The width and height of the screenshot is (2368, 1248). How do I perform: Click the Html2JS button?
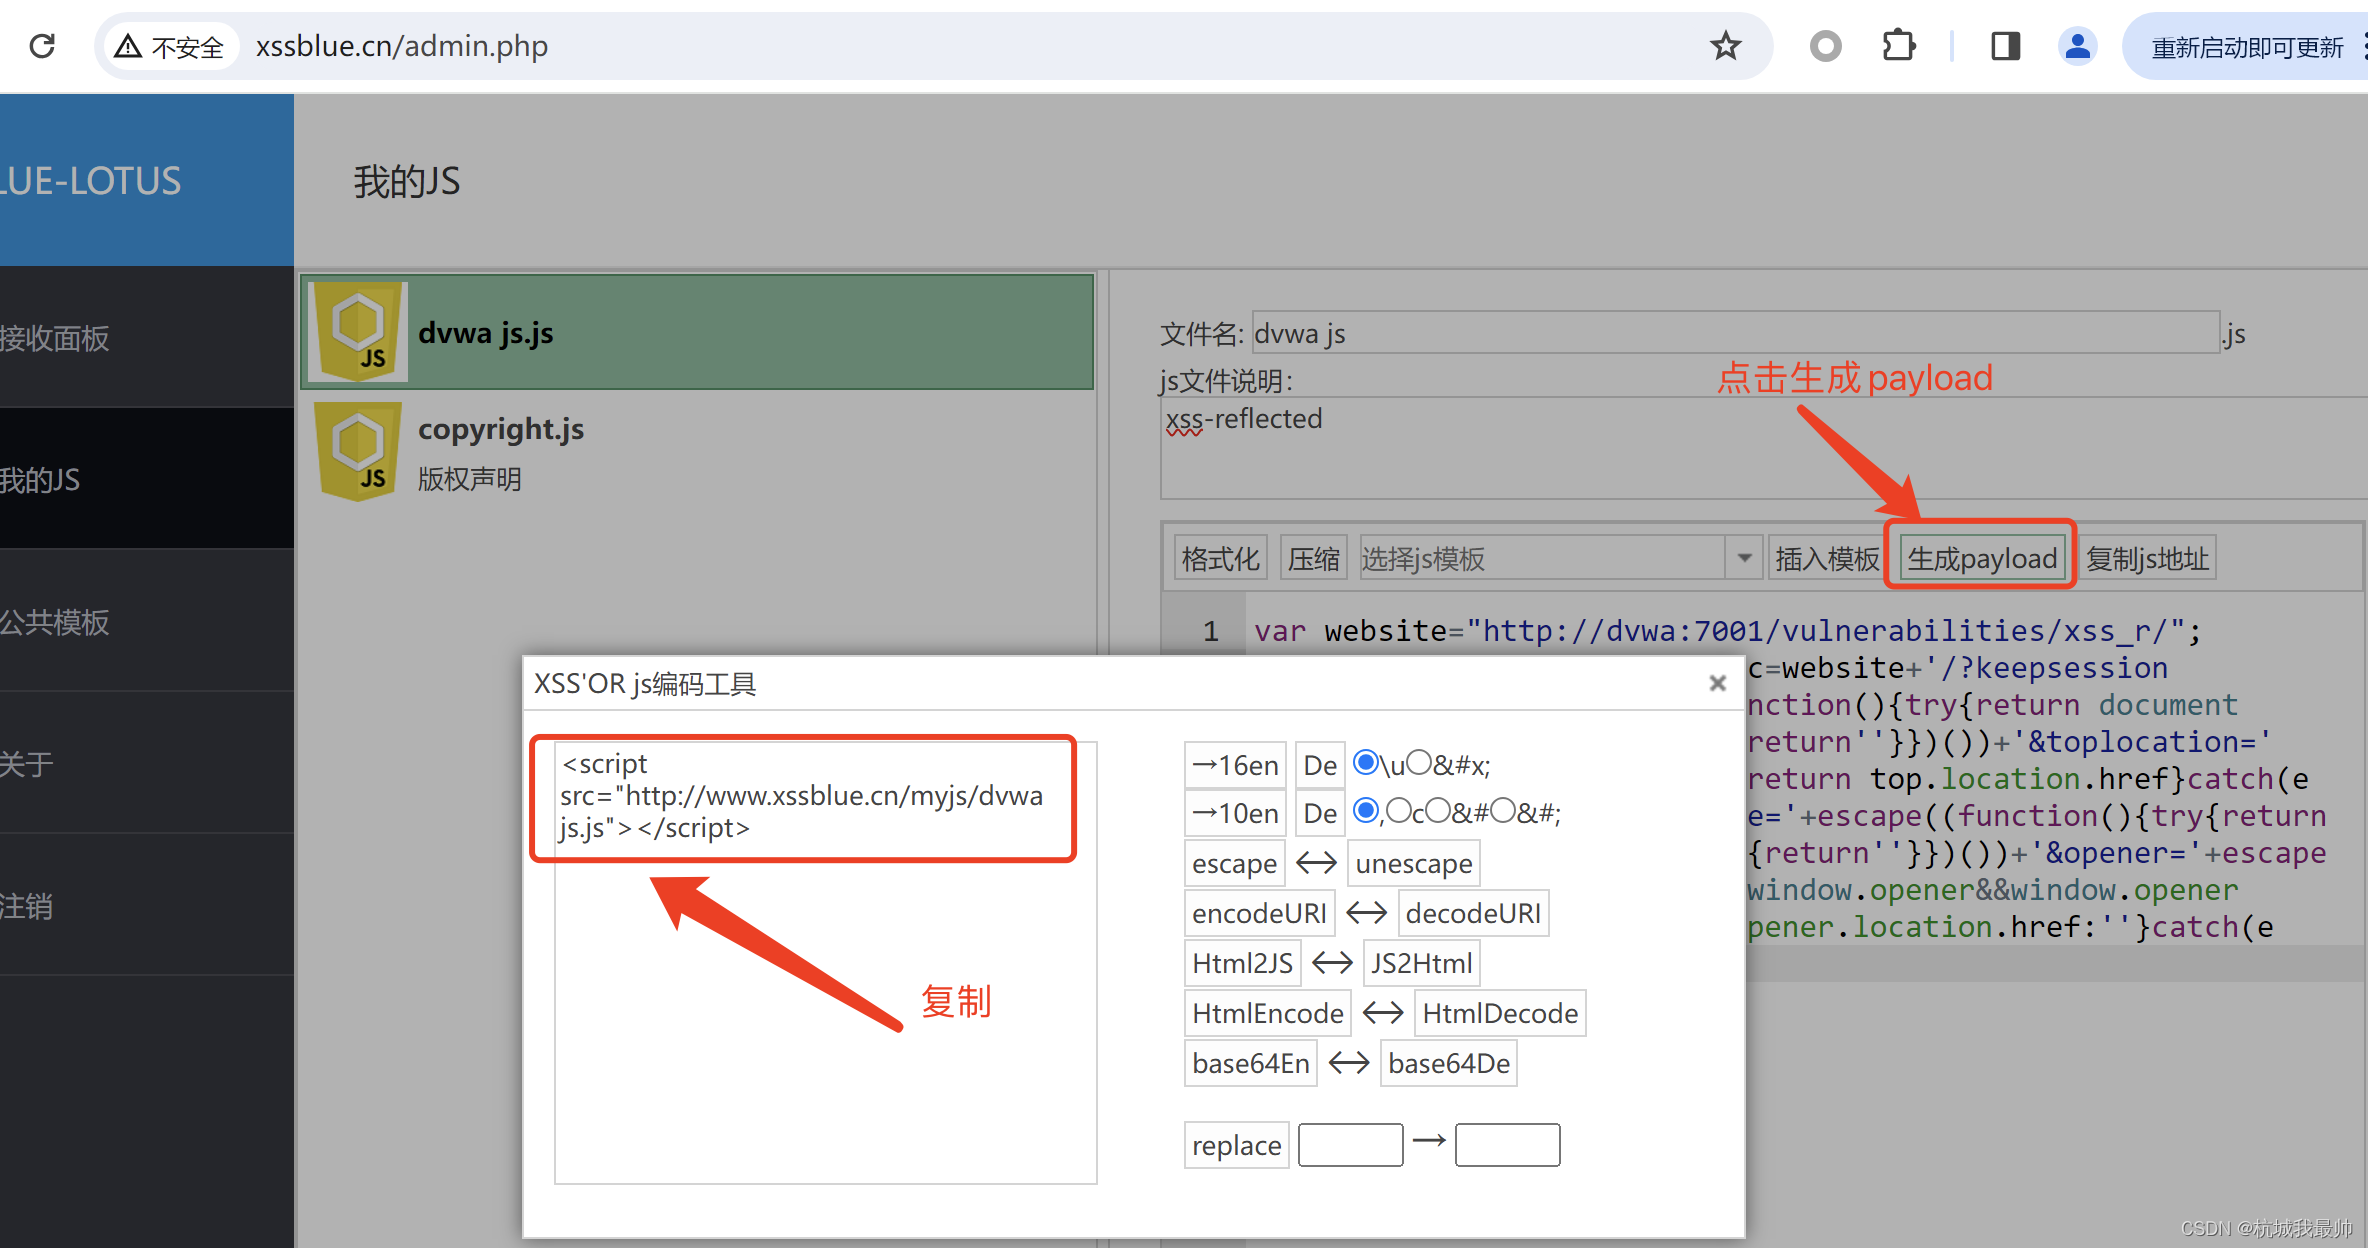pyautogui.click(x=1243, y=963)
